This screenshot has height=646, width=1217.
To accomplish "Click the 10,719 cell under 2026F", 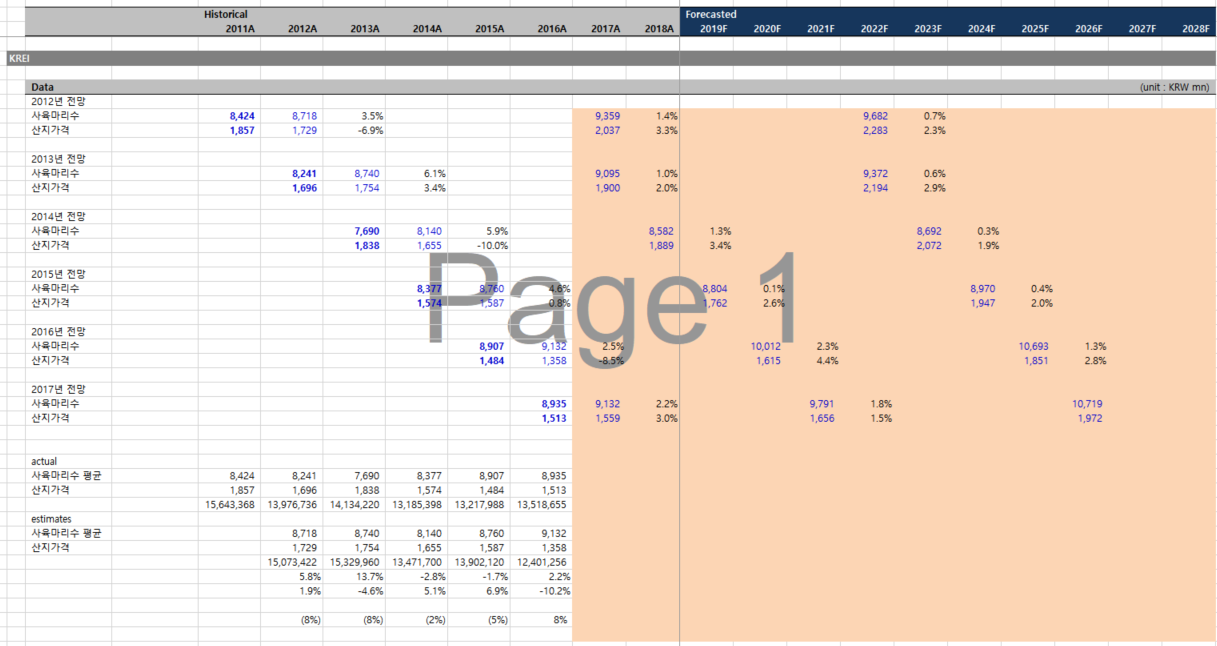I will pyautogui.click(x=1087, y=404).
